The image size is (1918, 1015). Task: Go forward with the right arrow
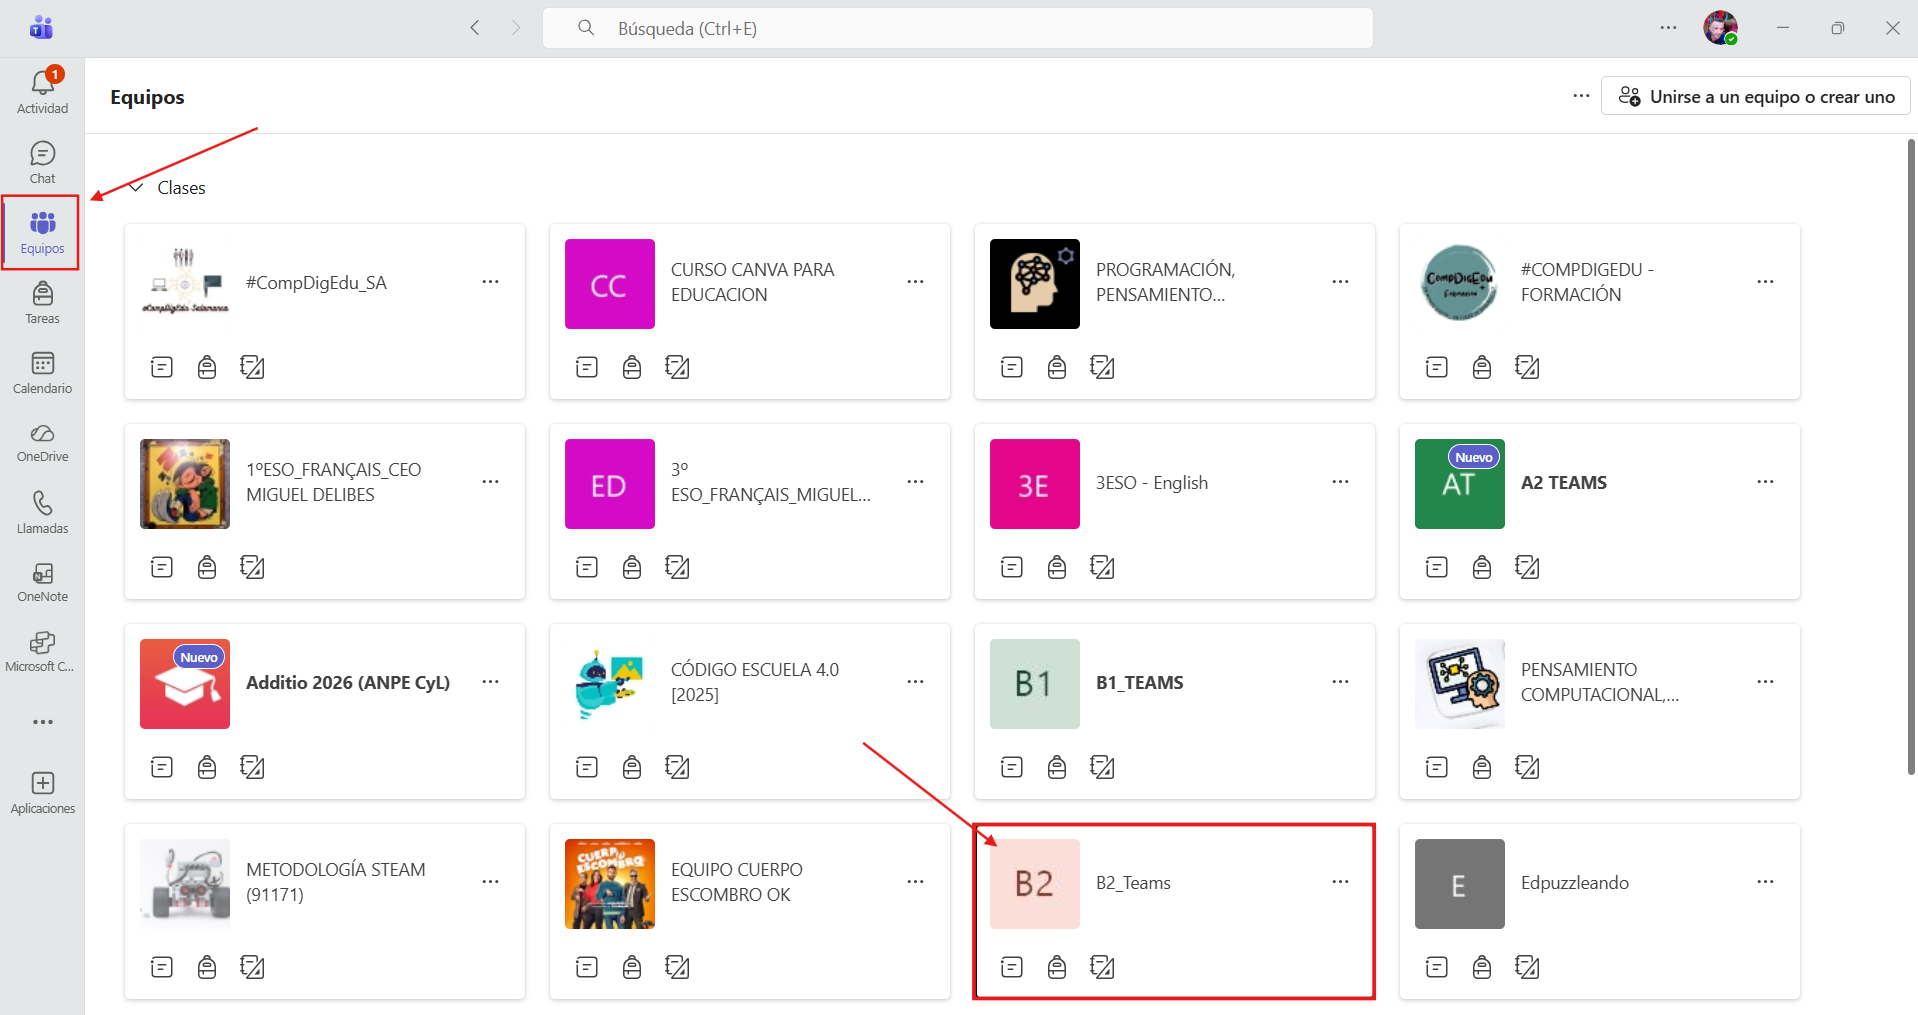pos(516,28)
